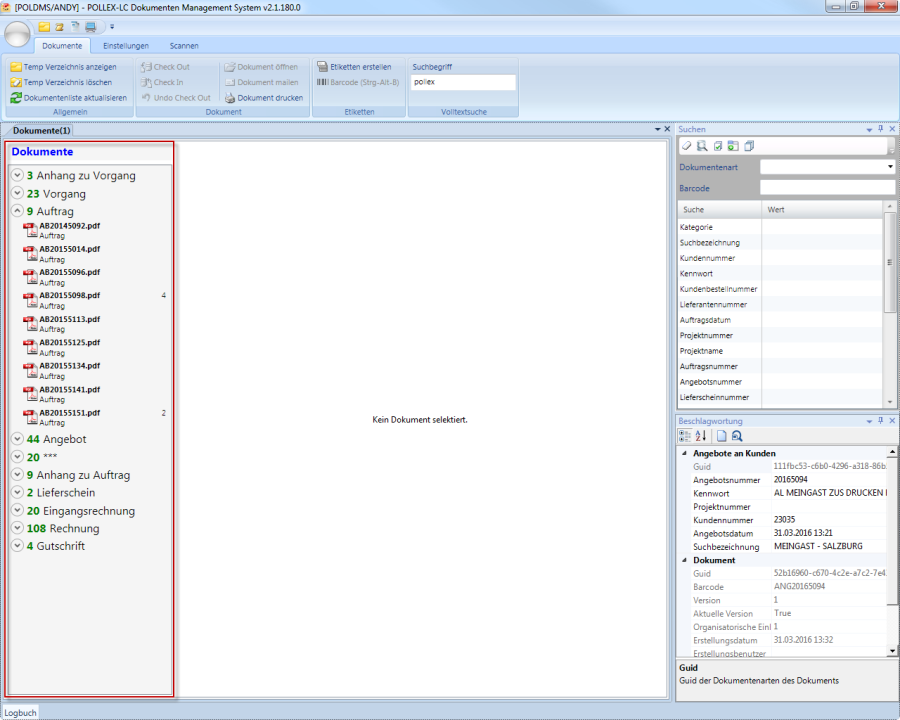Click the Suchbegriff search text field
Viewport: 900px width, 720px height.
pyautogui.click(x=462, y=82)
